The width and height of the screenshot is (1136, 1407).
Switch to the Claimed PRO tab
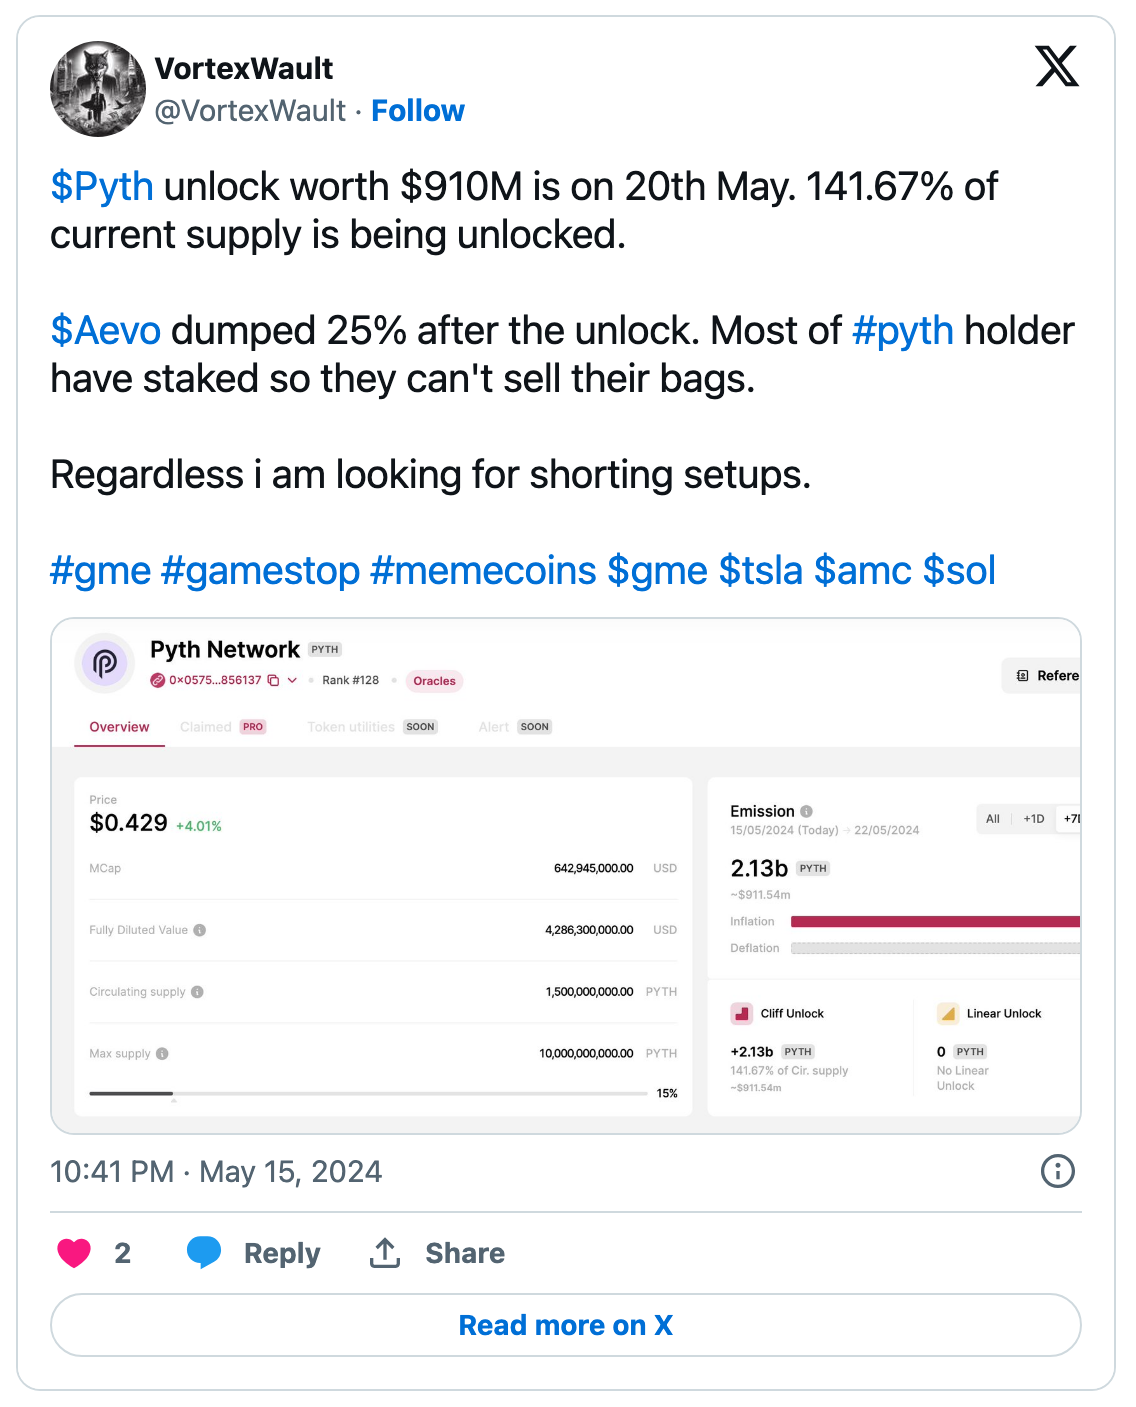pos(222,727)
